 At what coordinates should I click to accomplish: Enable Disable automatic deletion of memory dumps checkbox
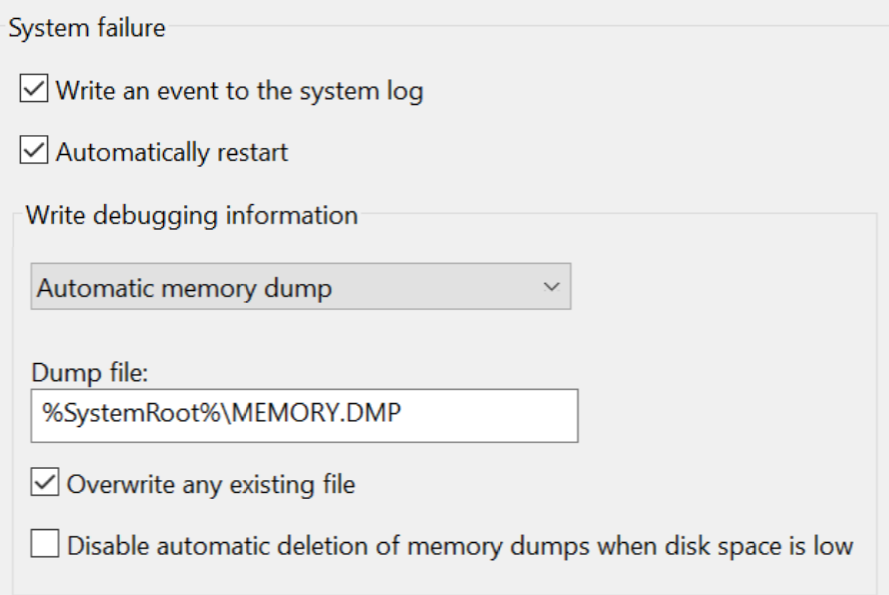(45, 543)
